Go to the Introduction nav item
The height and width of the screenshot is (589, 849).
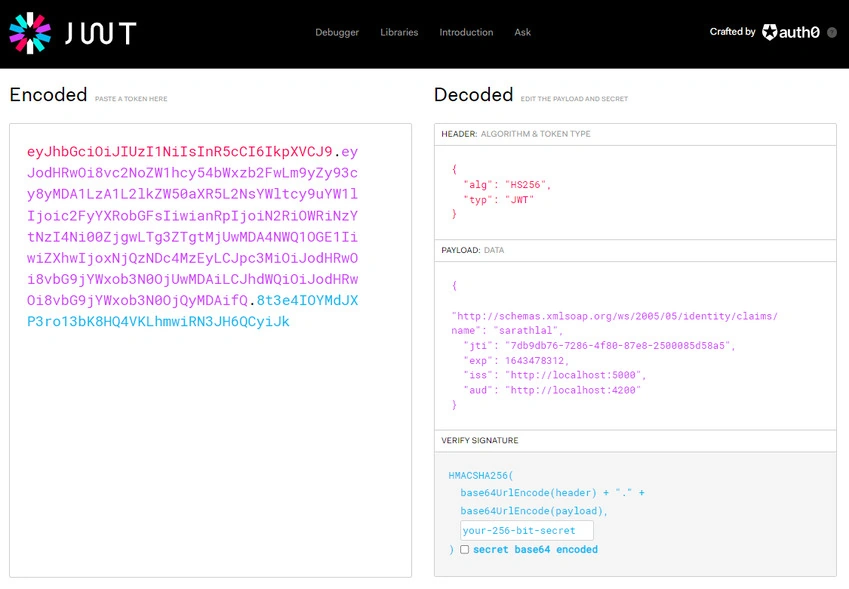pyautogui.click(x=466, y=32)
